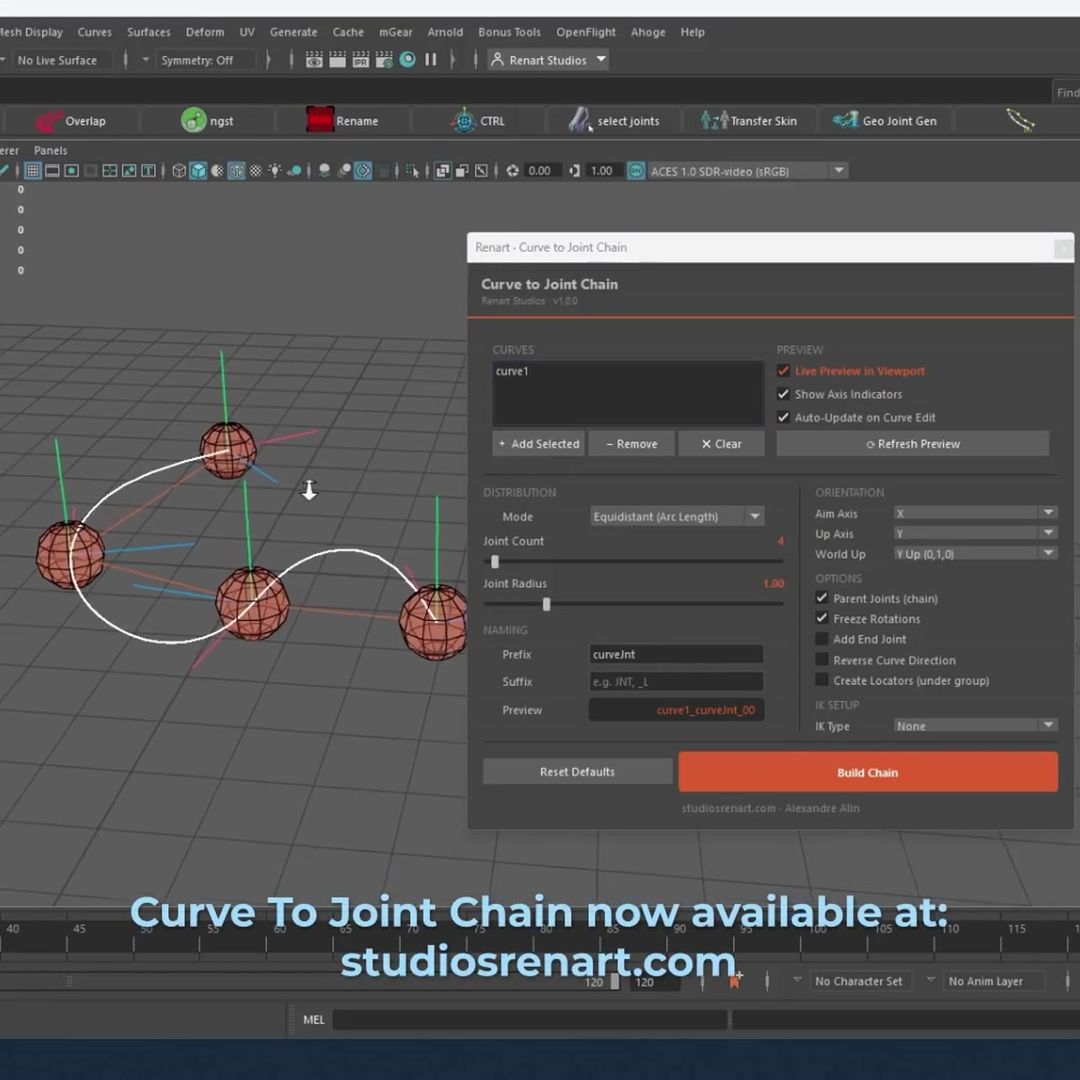1080x1080 pixels.
Task: Pause the viewport with the pause icon
Action: click(x=431, y=60)
